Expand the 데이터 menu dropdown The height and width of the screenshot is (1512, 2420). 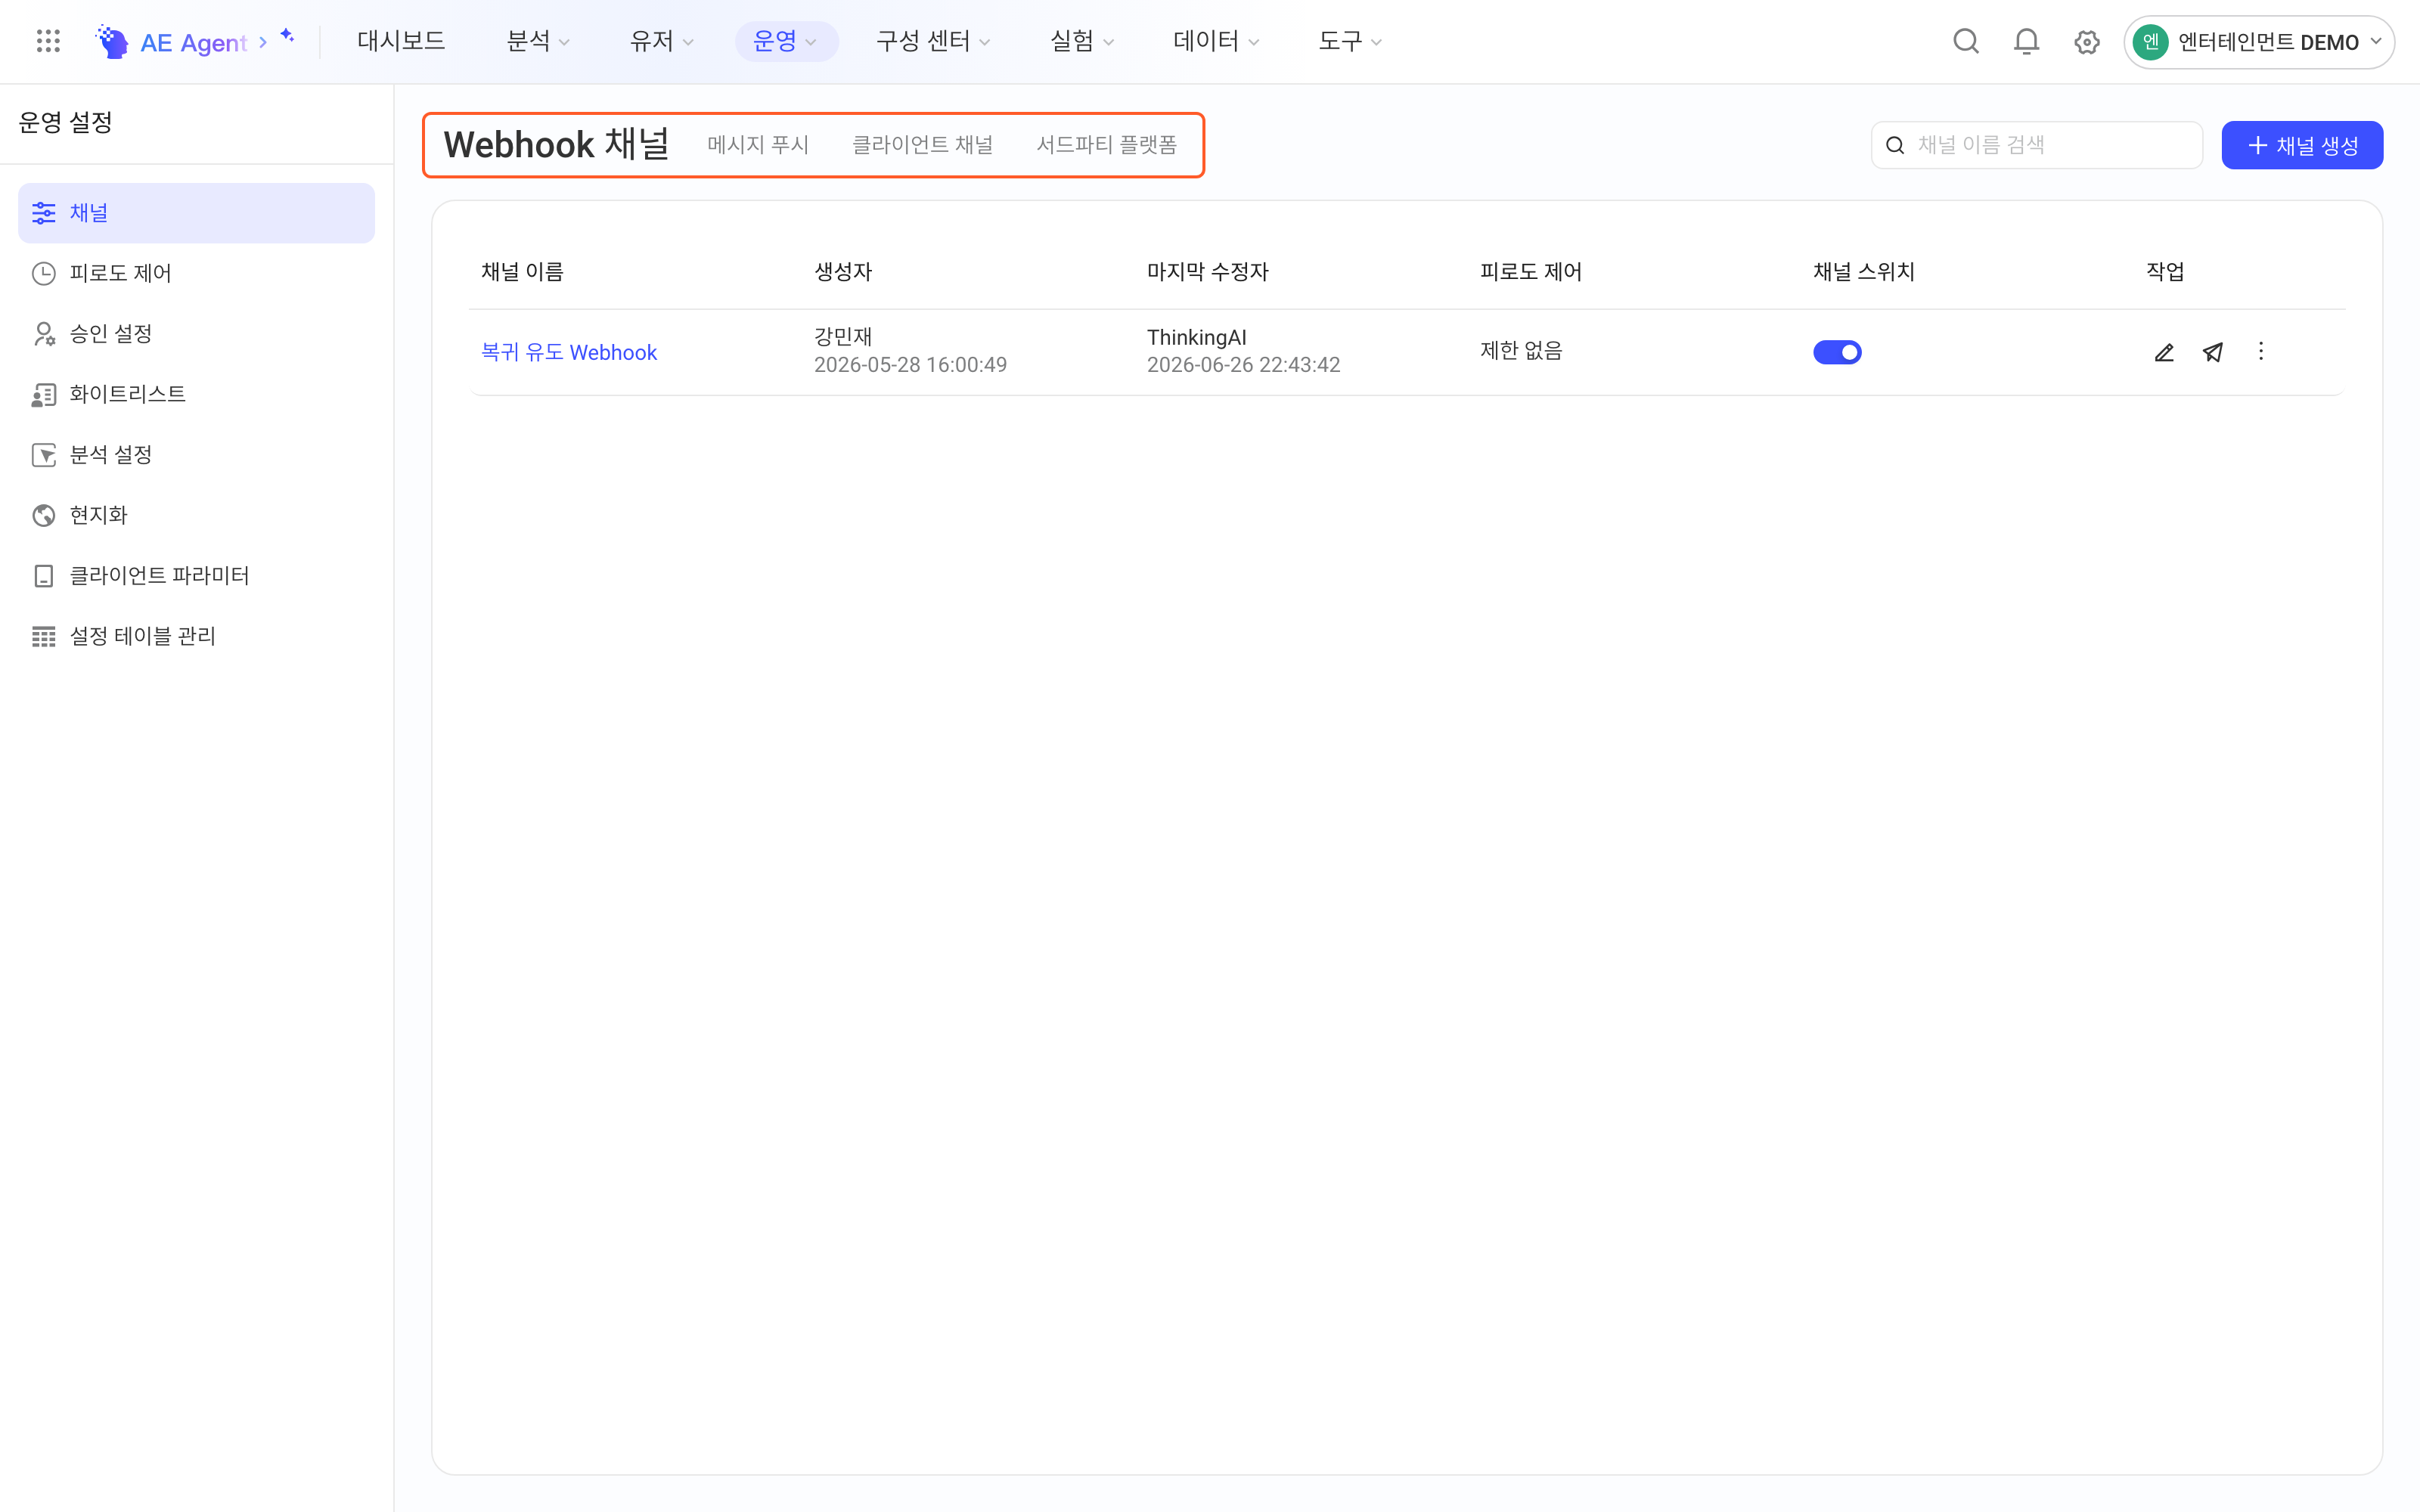1215,41
